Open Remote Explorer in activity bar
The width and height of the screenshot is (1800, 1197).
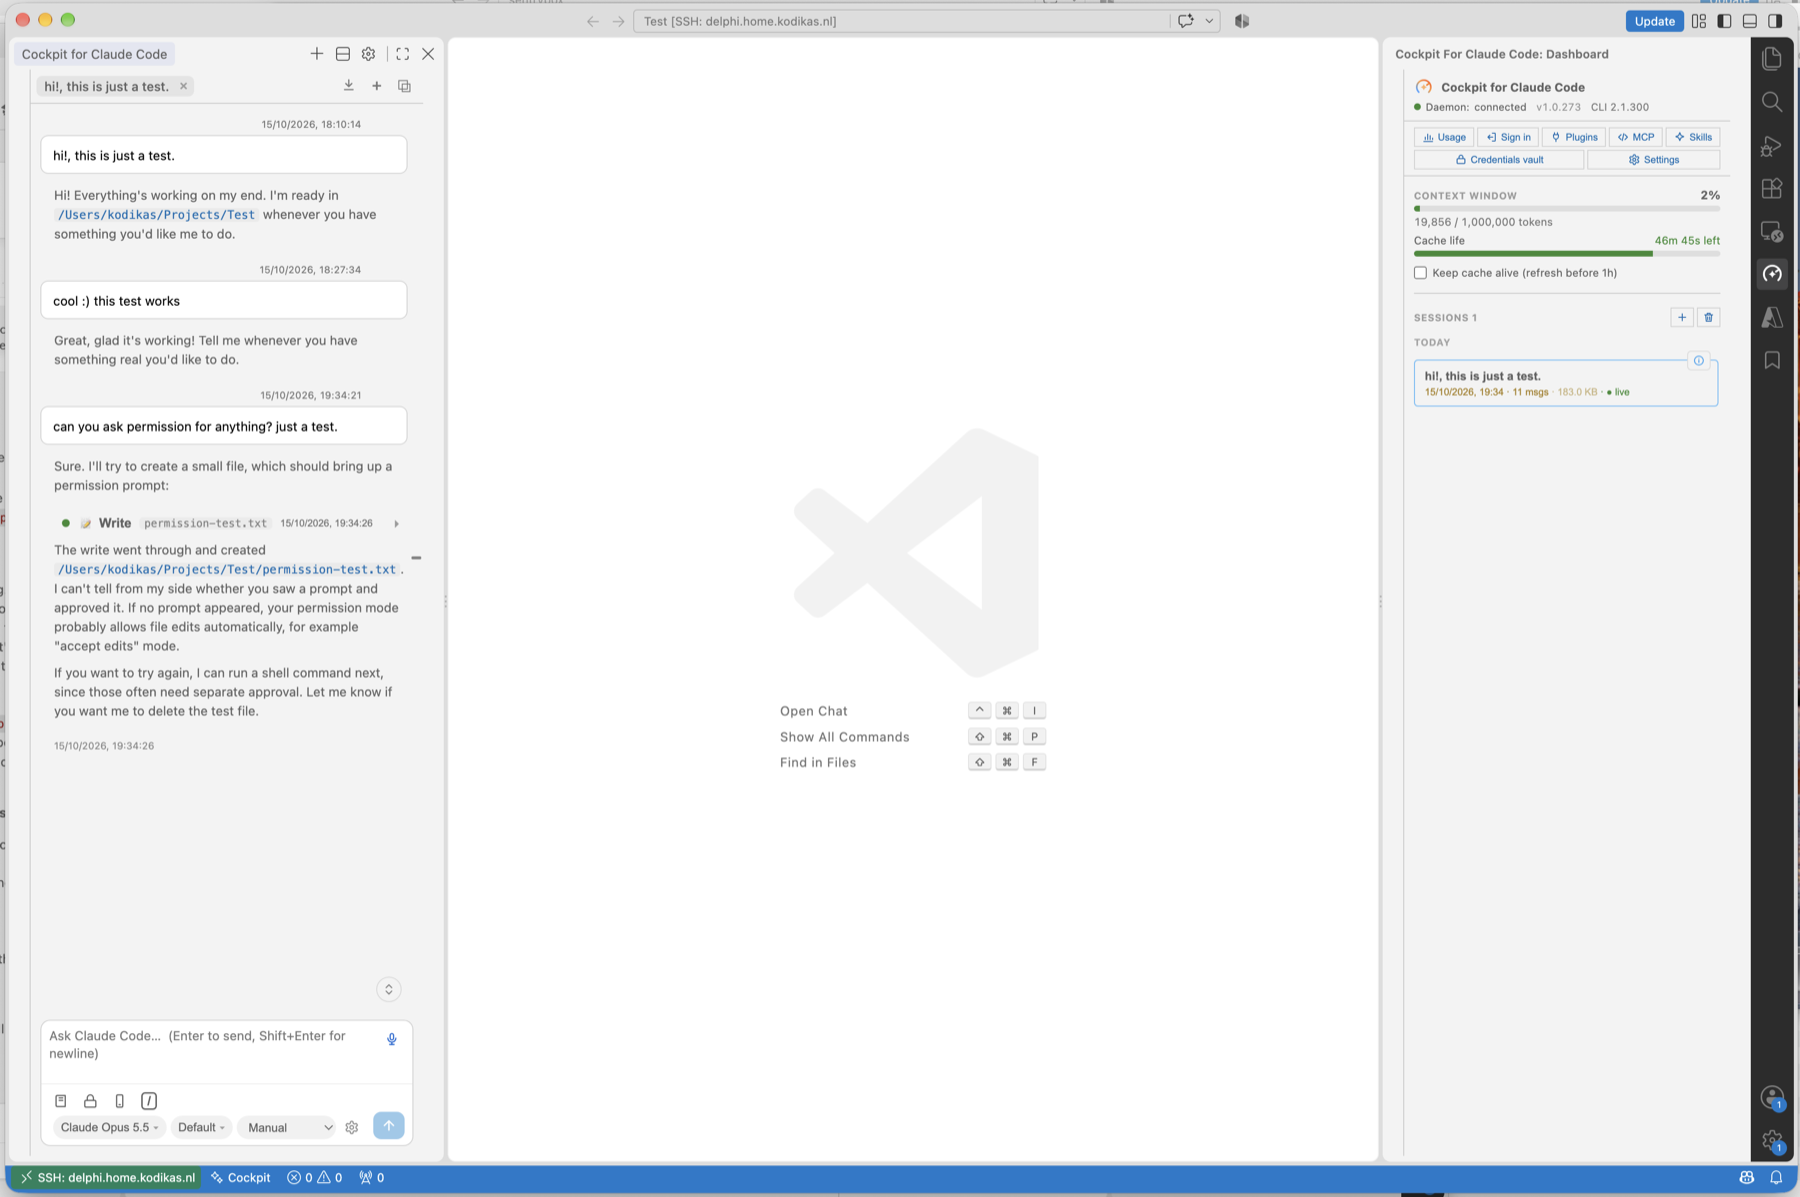click(1772, 232)
